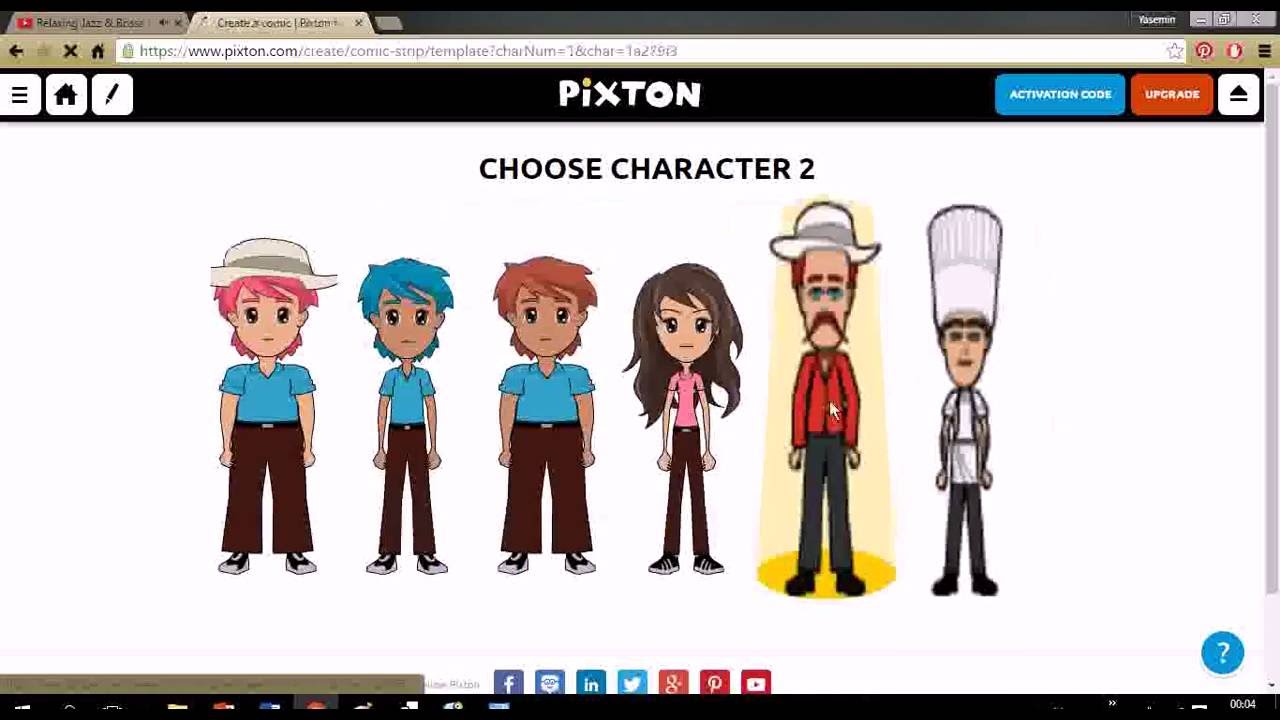Choose the brown-haired character in blue shirt

pyautogui.click(x=545, y=415)
